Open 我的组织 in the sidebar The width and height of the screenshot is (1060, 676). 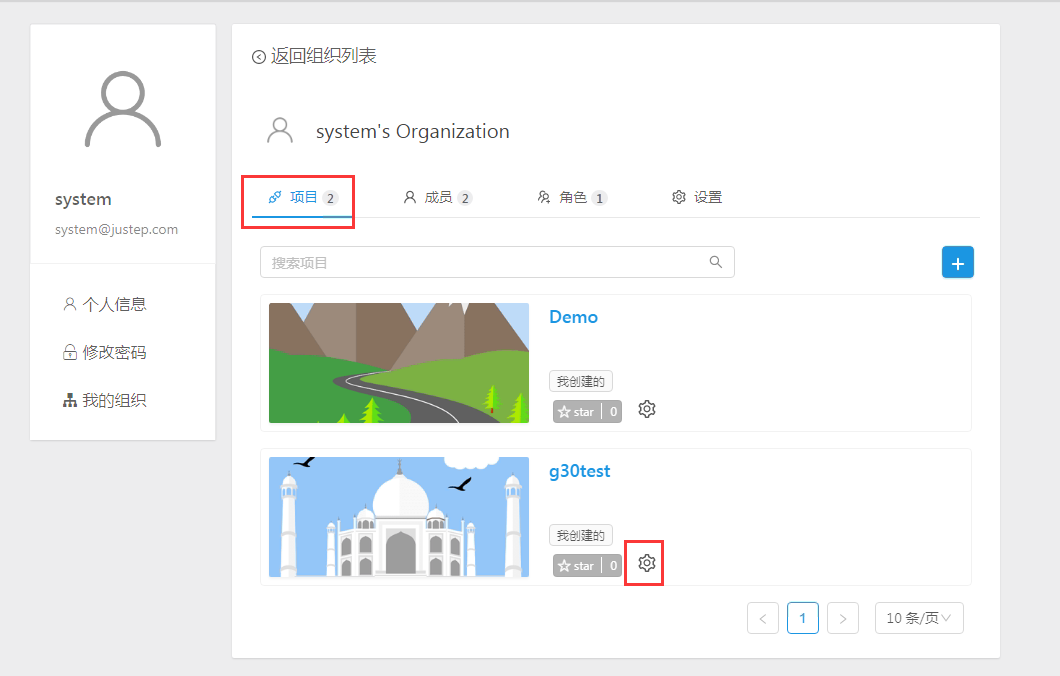[105, 400]
